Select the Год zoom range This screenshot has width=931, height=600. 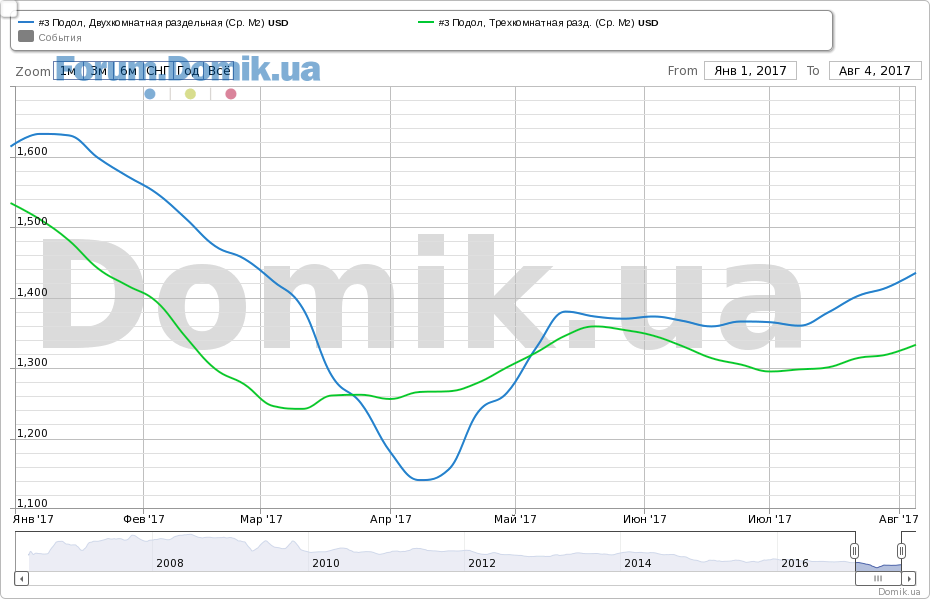187,71
